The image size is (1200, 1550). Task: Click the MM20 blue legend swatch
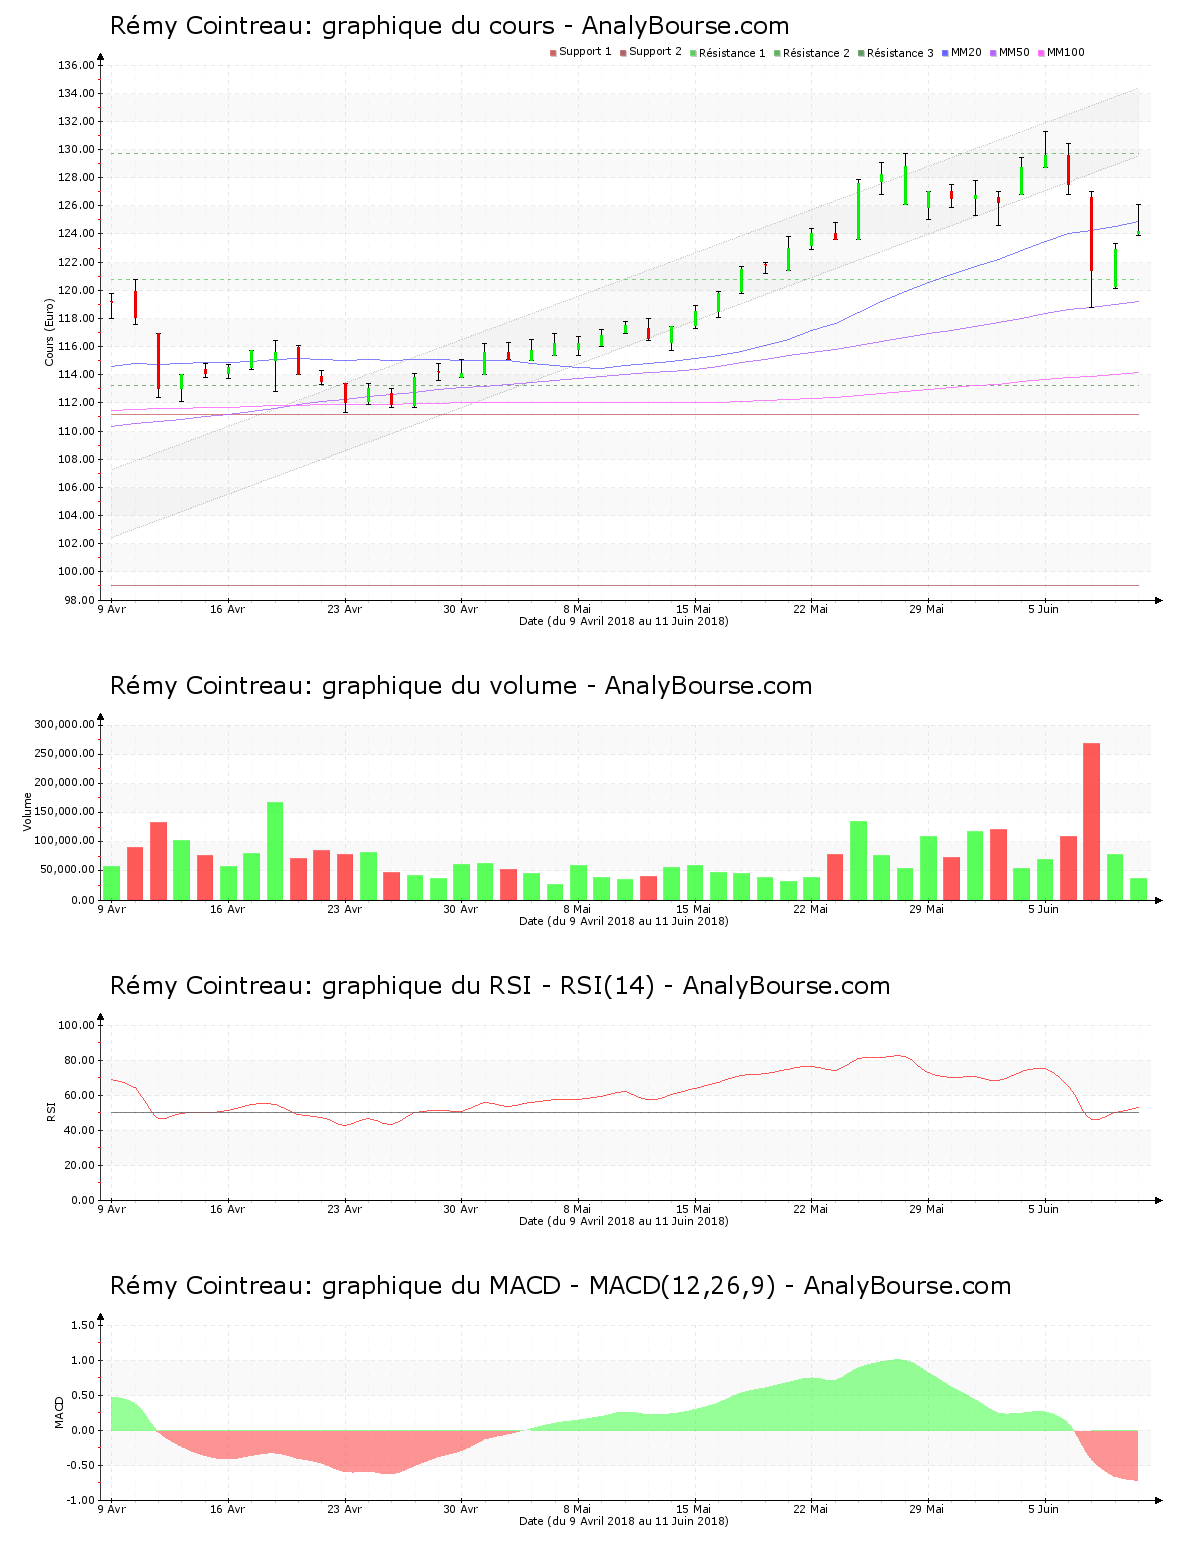coord(945,53)
